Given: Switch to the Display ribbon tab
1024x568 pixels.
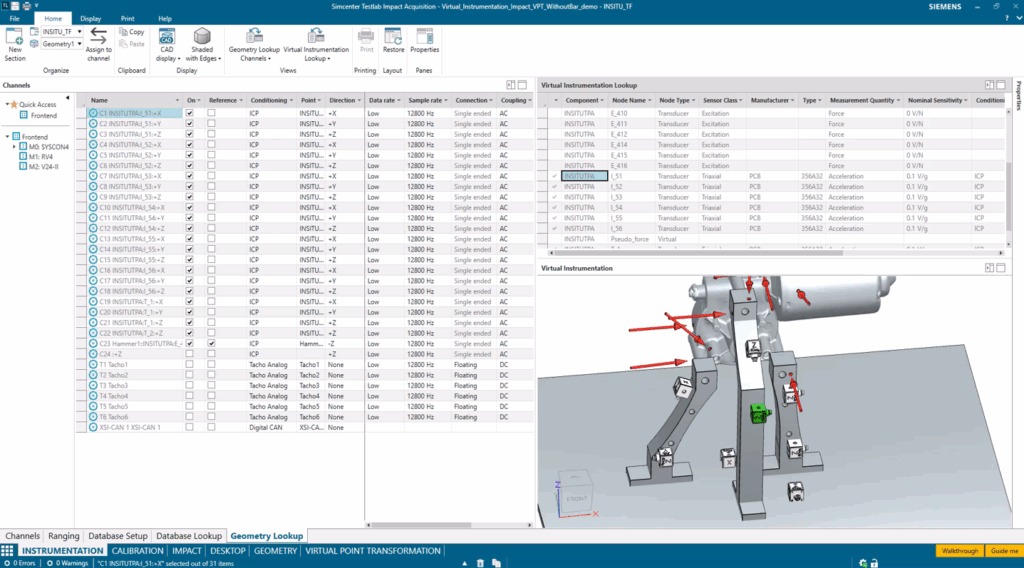Looking at the screenshot, I should (90, 19).
